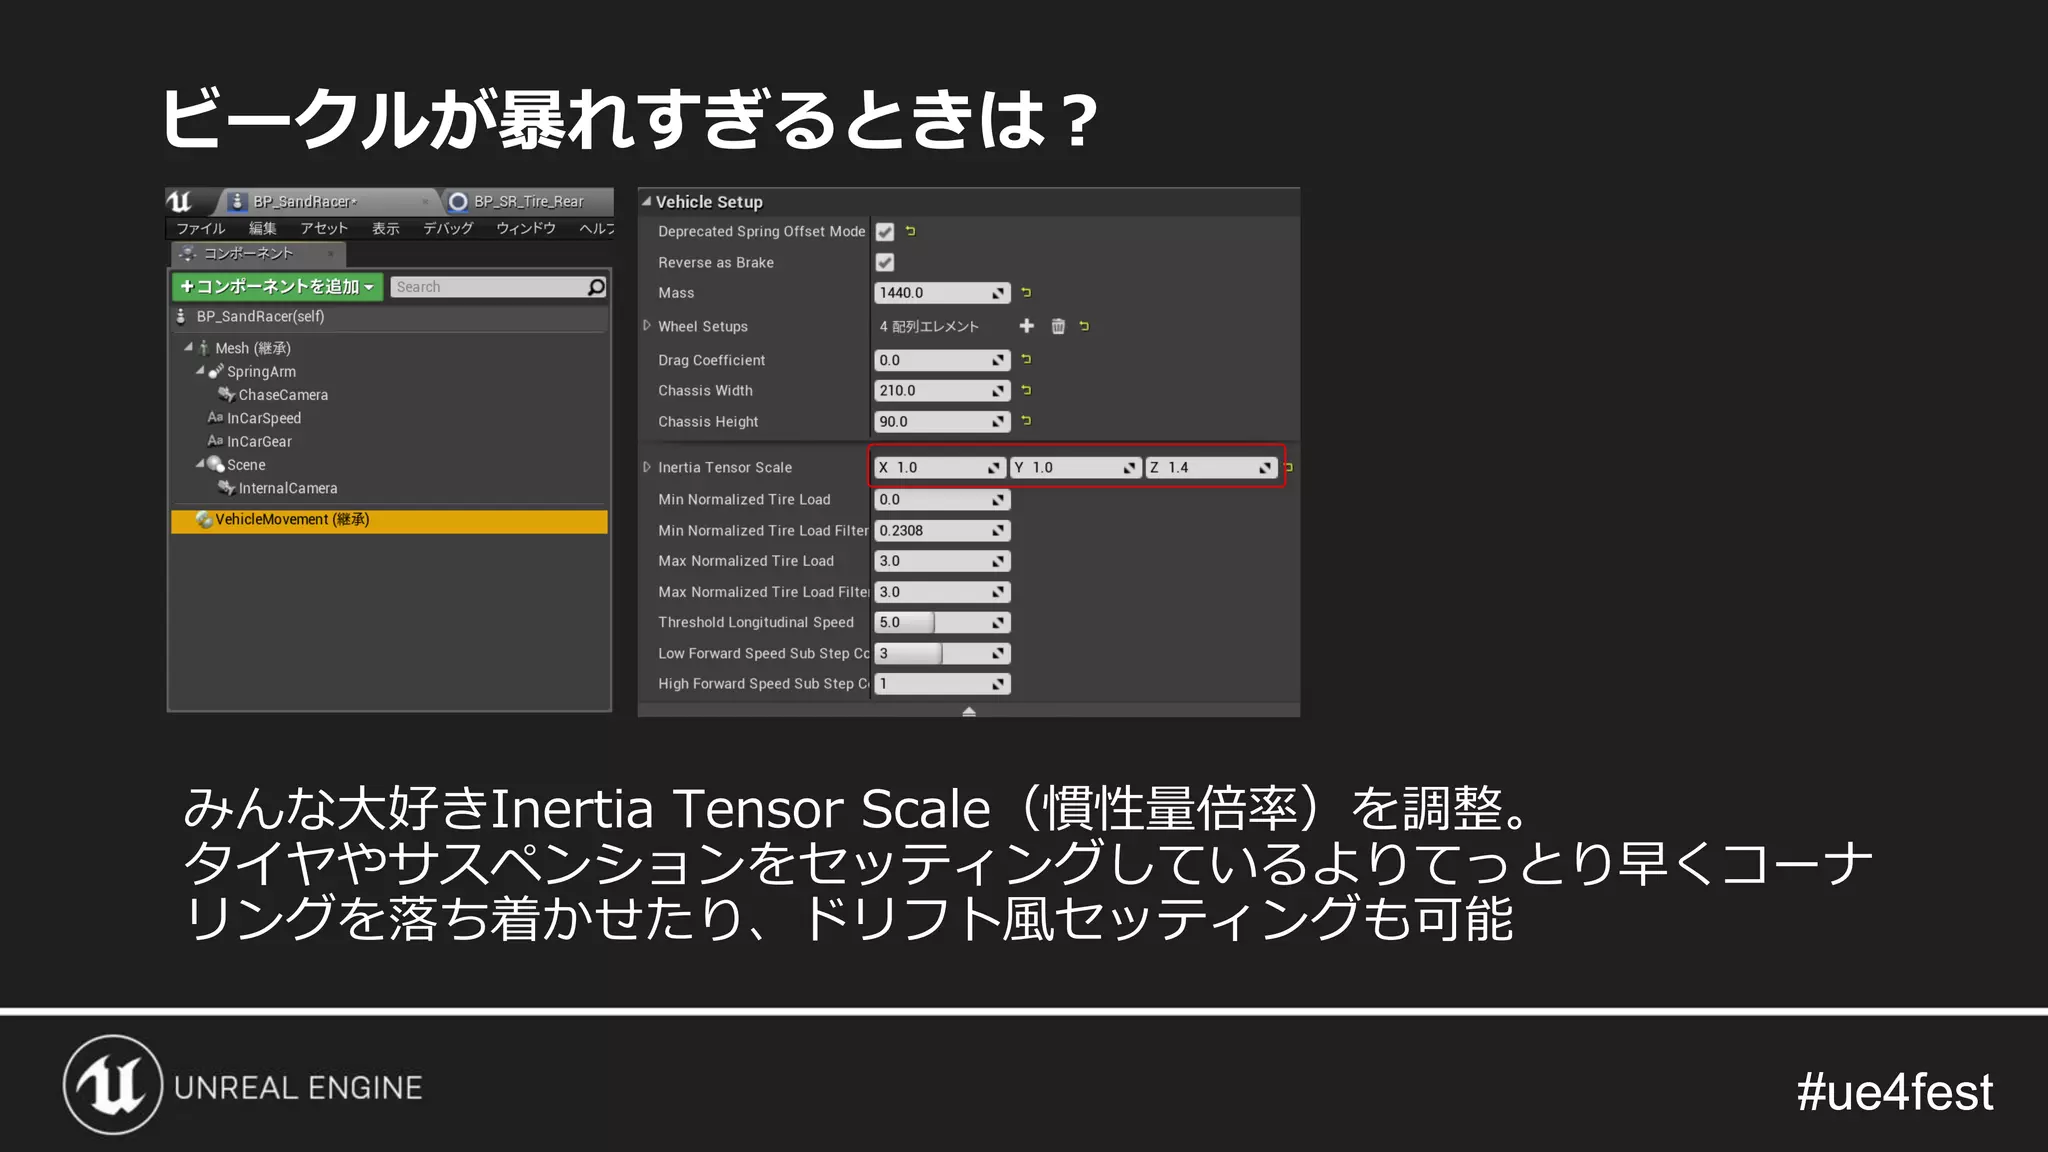2048x1152 pixels.
Task: Click the Mass value field
Action: coord(942,293)
